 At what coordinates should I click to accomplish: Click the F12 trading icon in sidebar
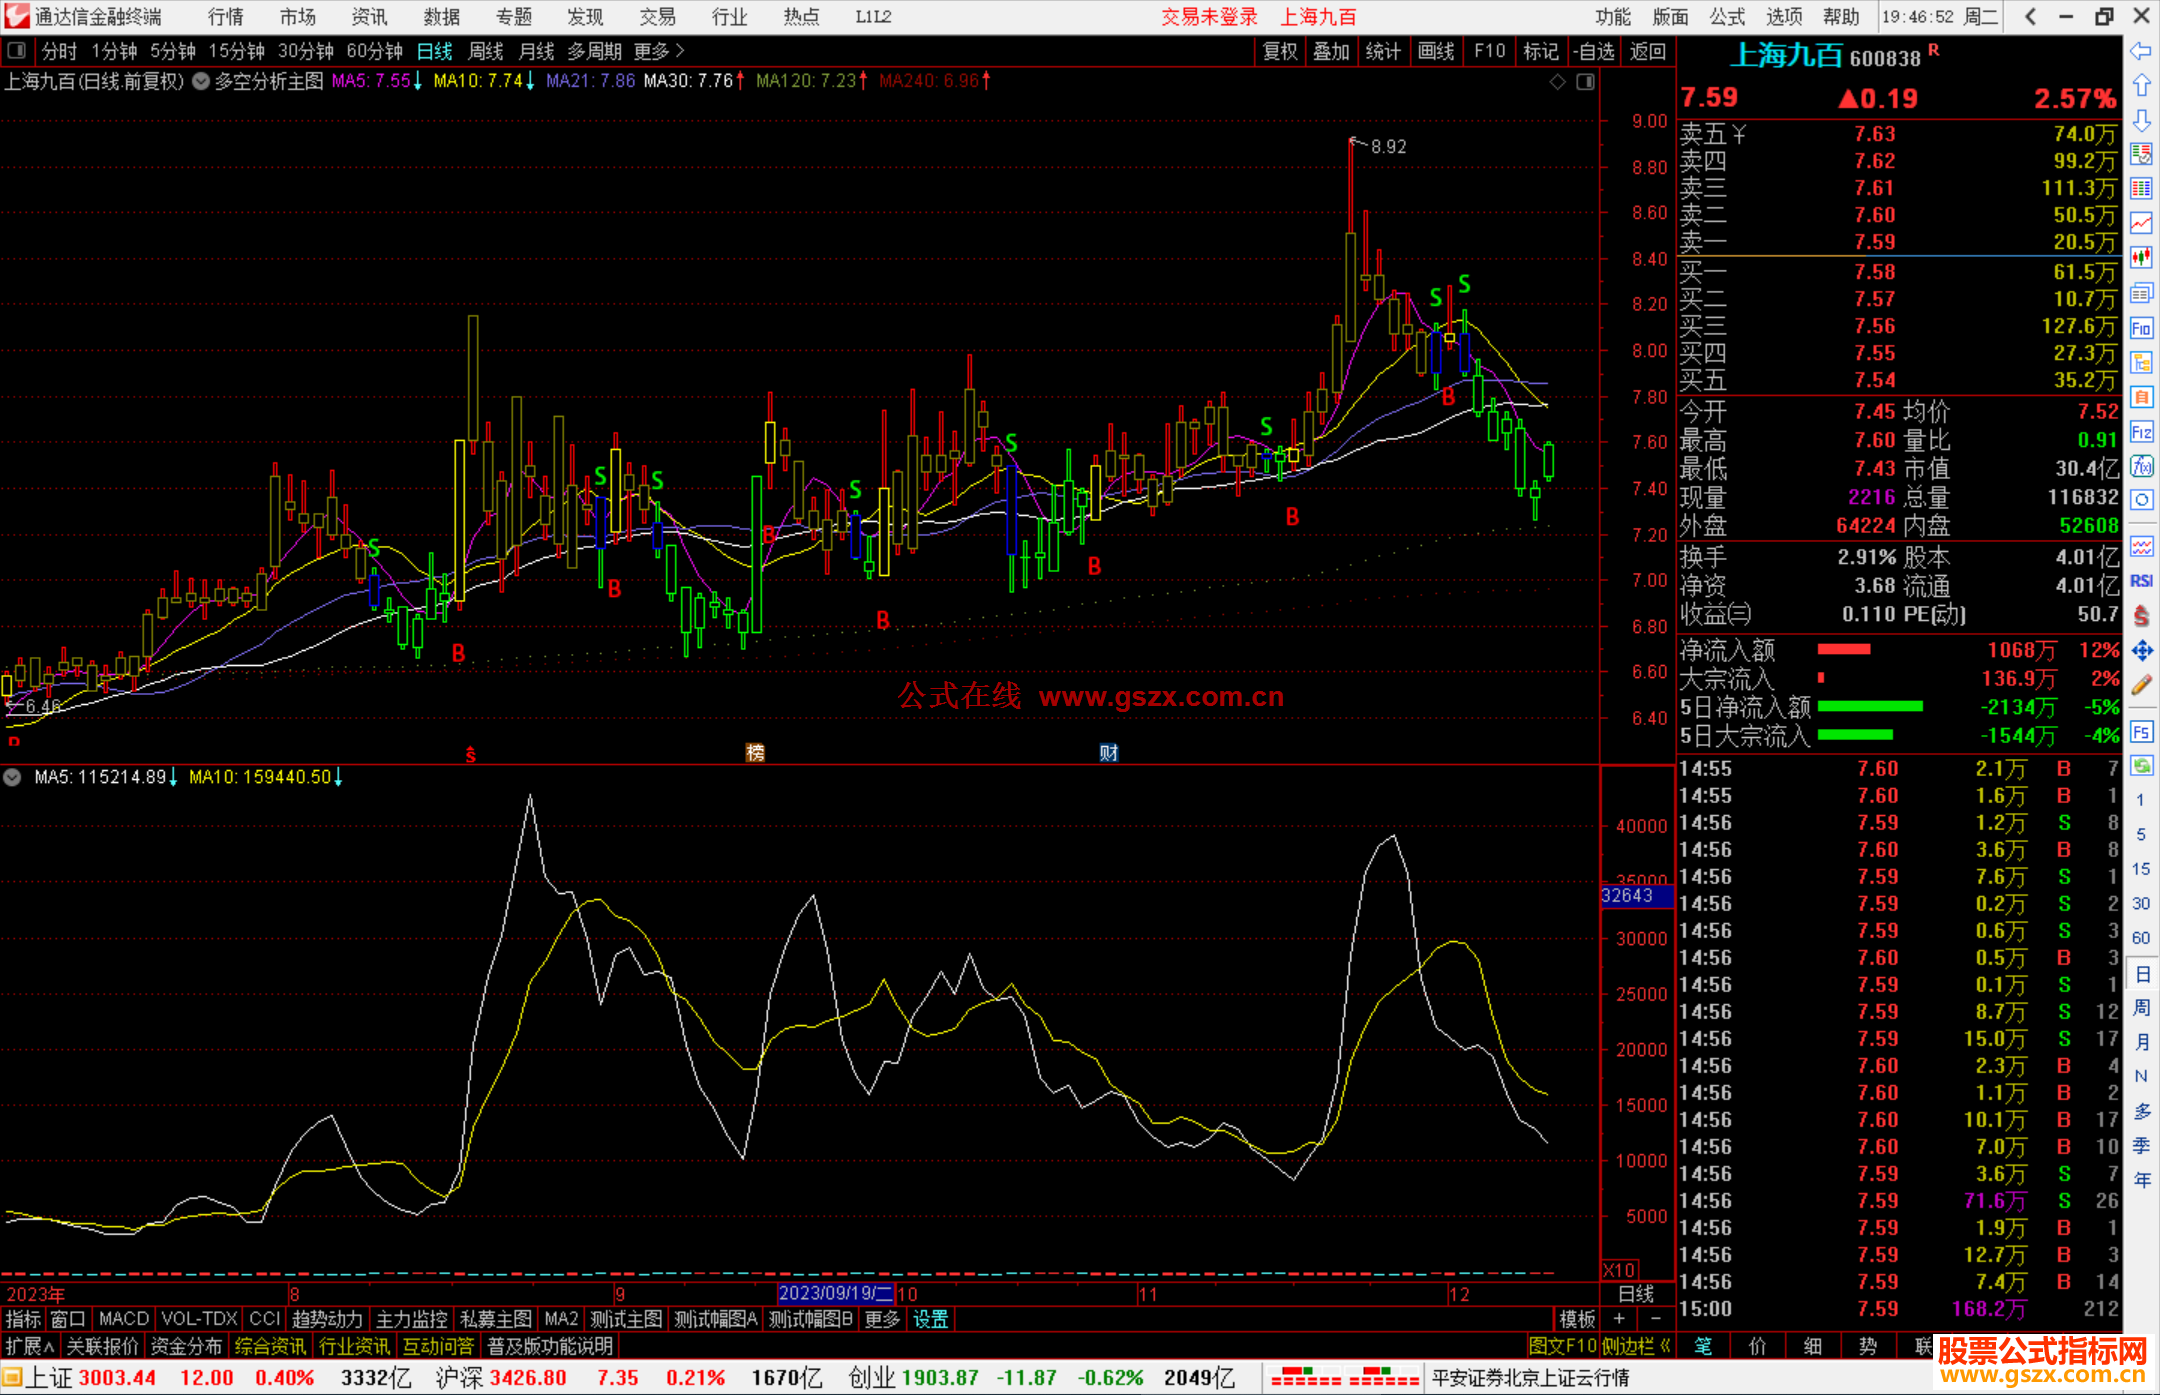pos(2141,432)
